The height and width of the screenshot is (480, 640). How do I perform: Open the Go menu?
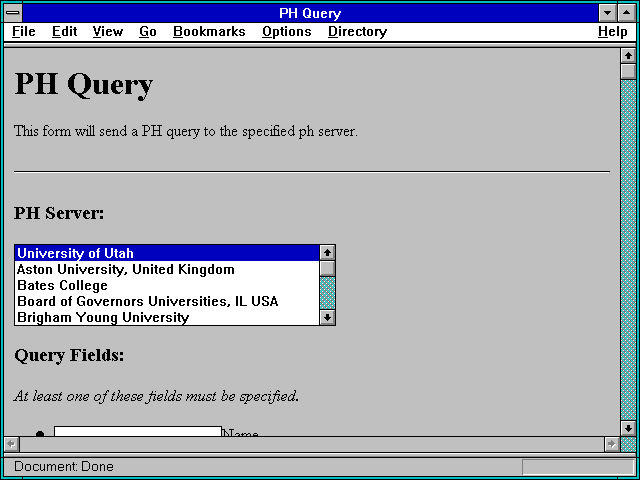tap(147, 32)
